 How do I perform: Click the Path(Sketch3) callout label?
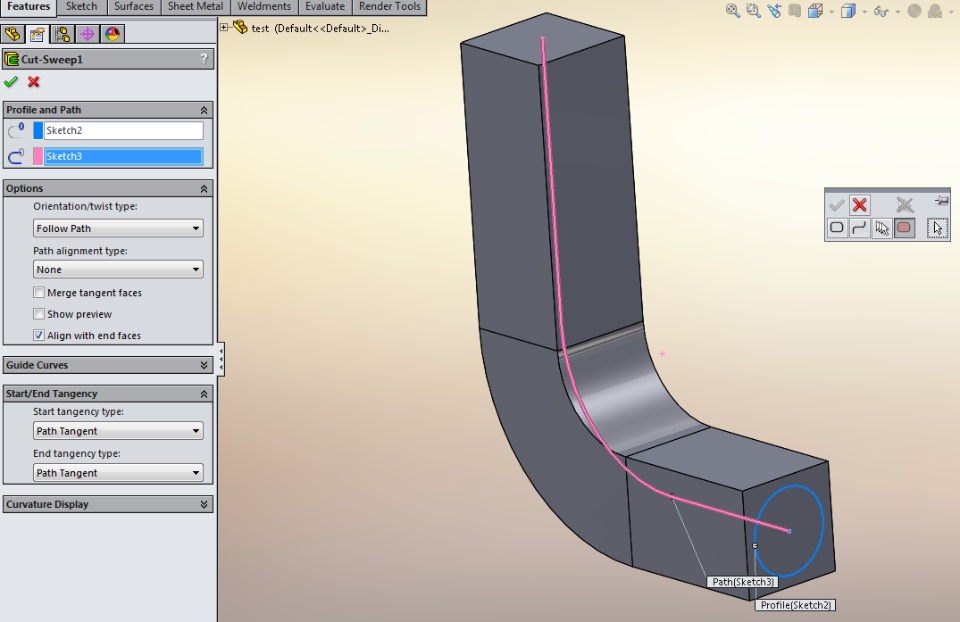click(x=743, y=582)
